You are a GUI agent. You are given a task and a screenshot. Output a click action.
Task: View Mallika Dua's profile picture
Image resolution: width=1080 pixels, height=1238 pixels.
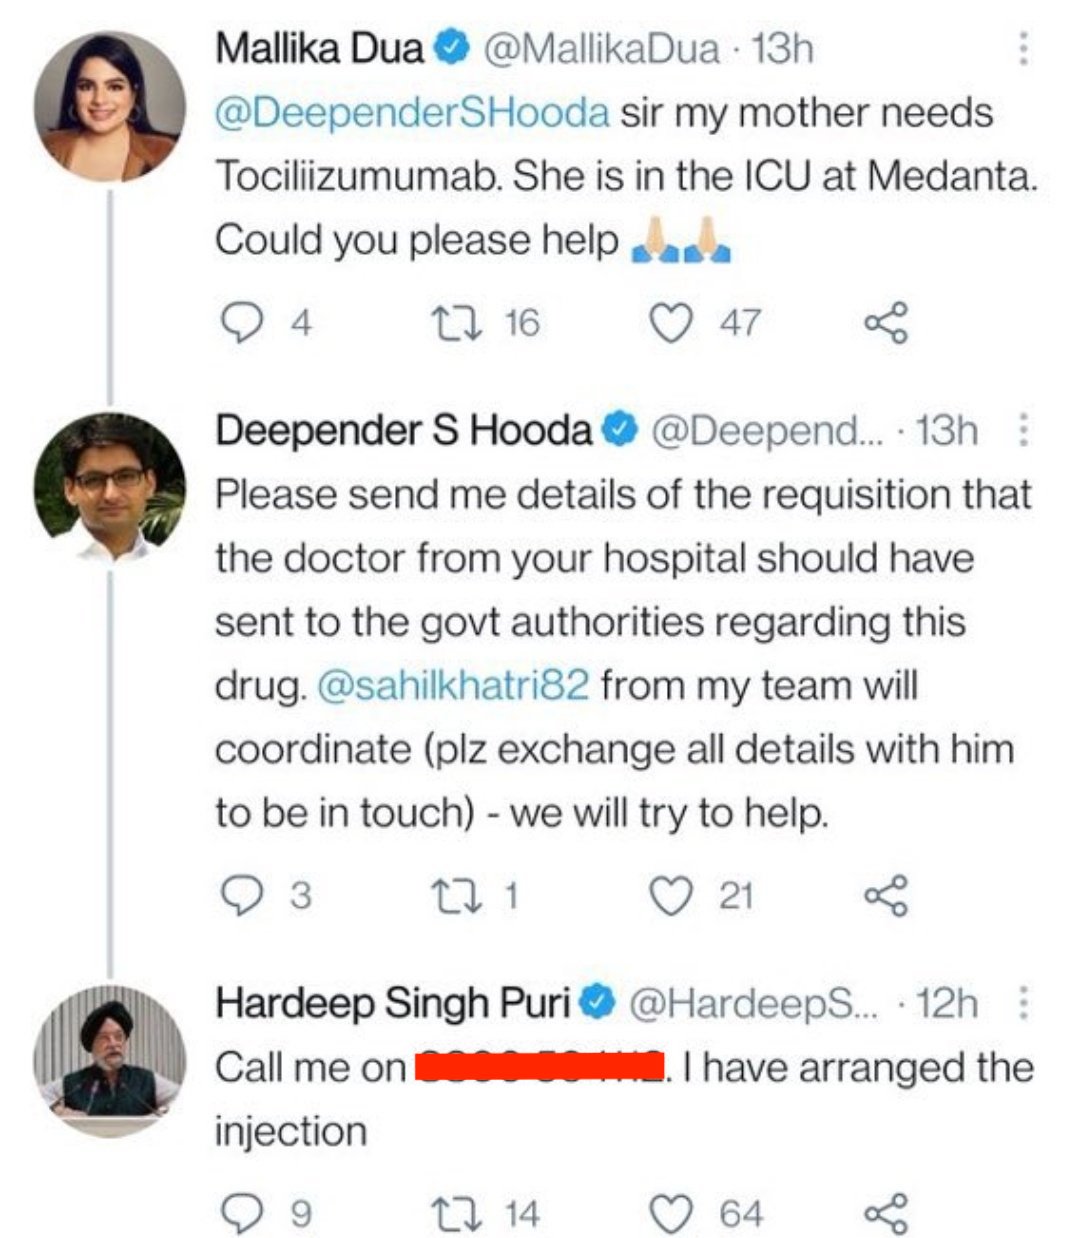click(110, 106)
